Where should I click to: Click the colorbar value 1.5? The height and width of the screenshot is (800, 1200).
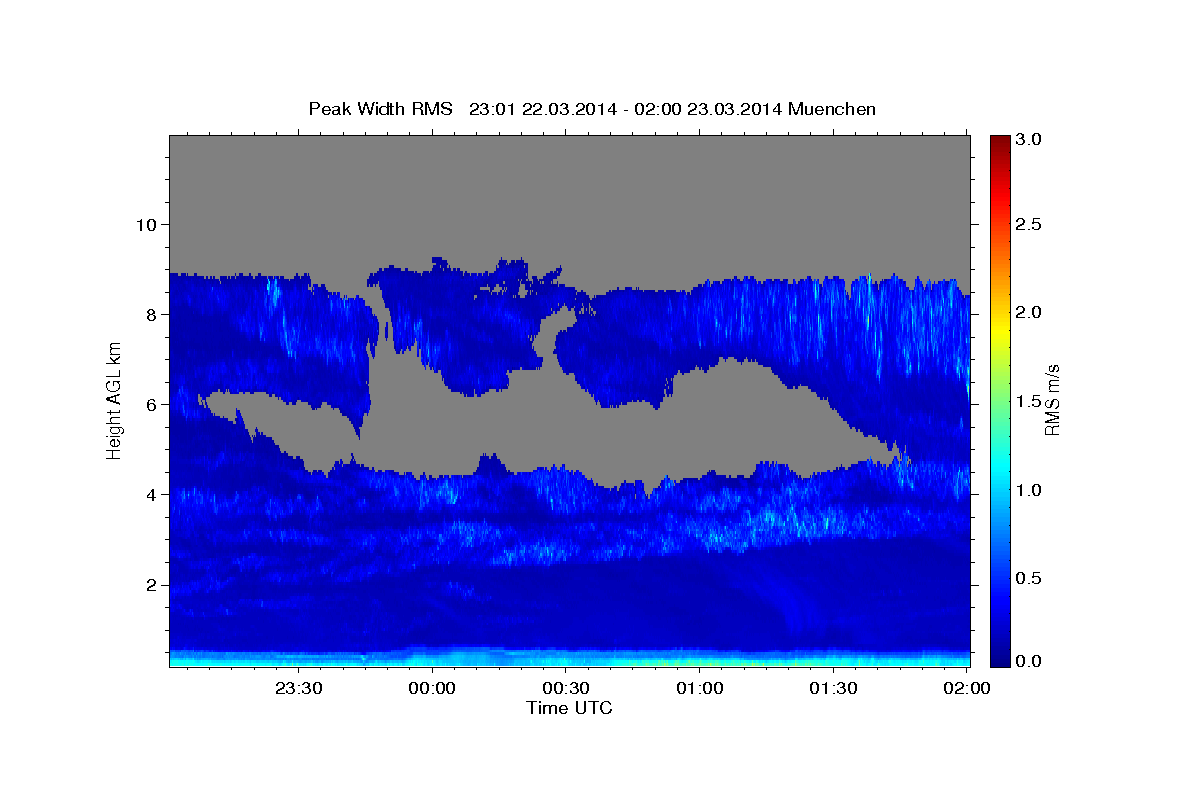pos(1031,401)
